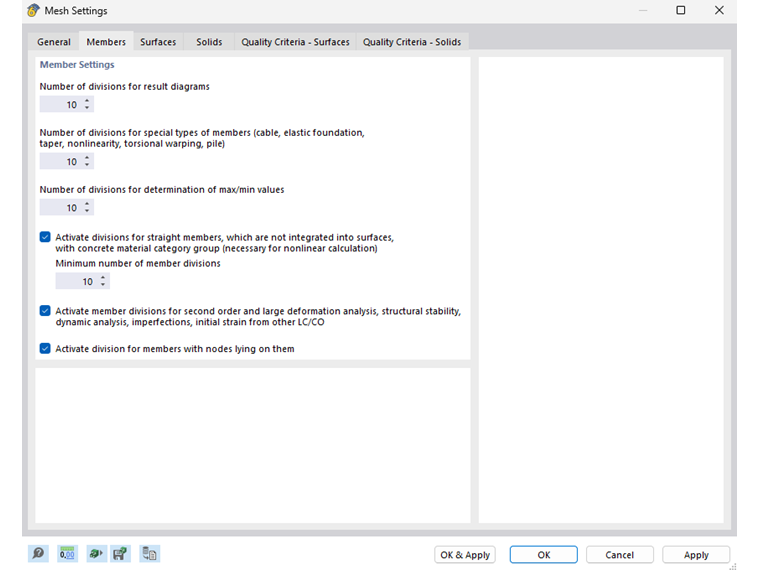Toggle member divisions for second order analysis checkbox
Screen dimensions: 760x570
pos(45,311)
